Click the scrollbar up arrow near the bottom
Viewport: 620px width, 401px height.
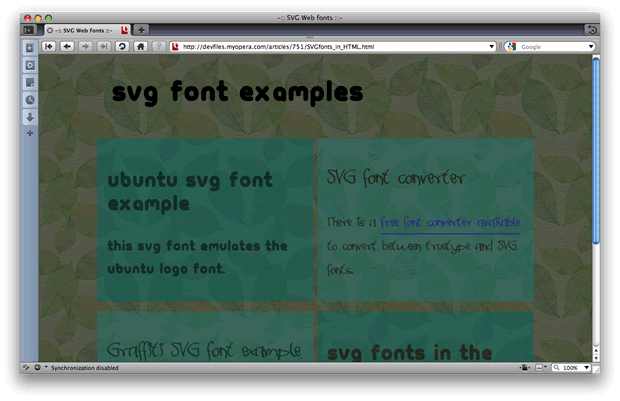pos(596,350)
